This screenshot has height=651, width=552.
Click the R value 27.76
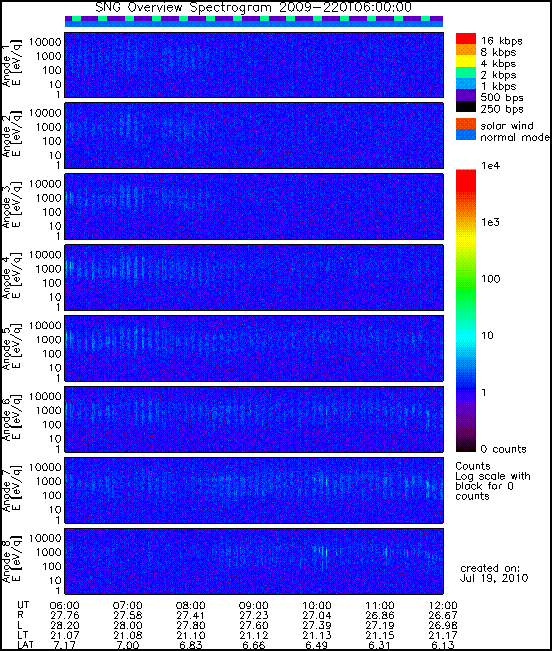pos(64,615)
